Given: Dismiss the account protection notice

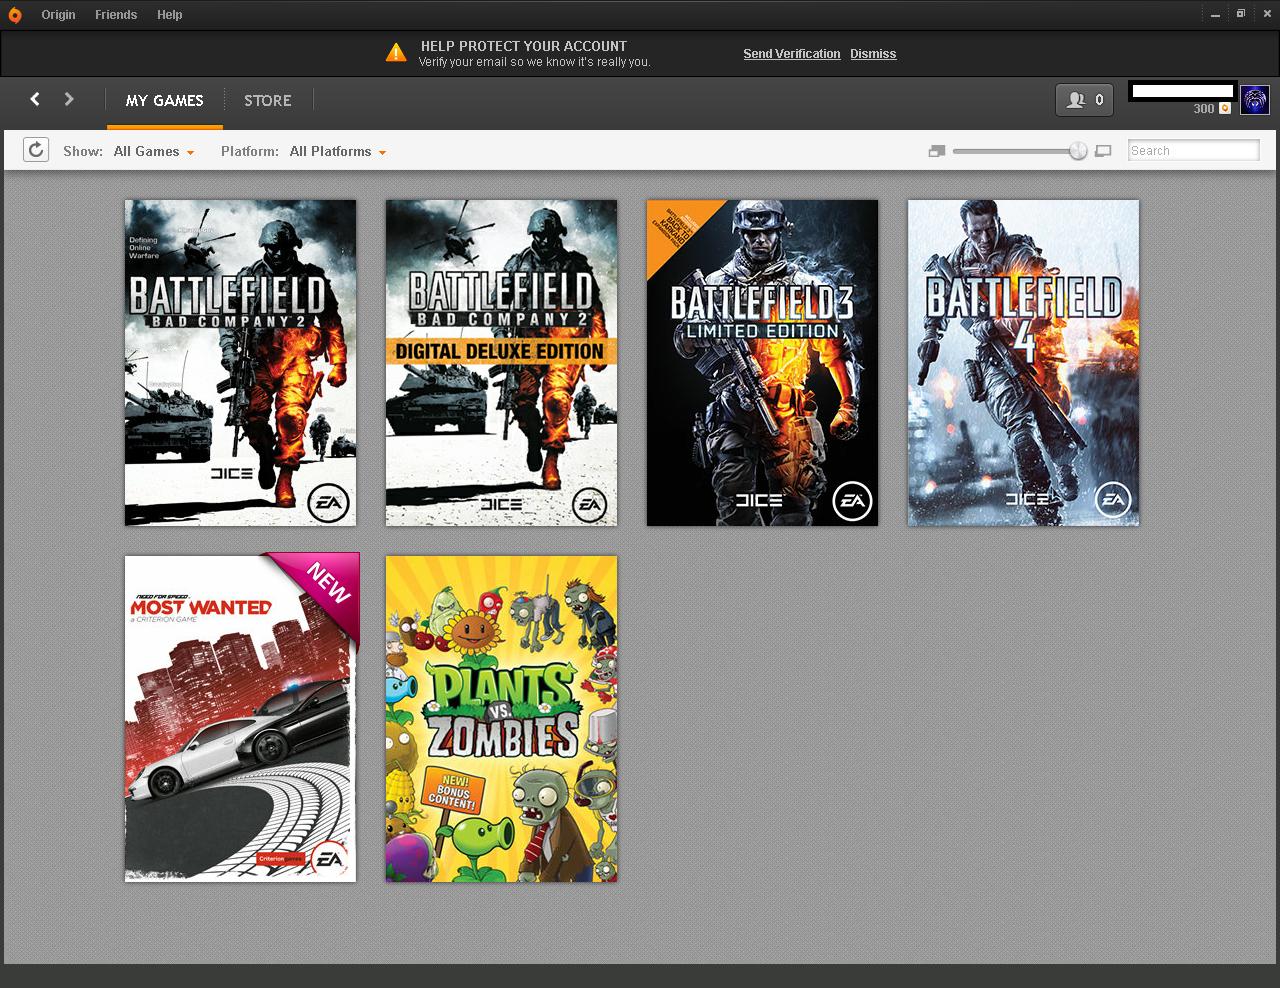Looking at the screenshot, I should pos(873,54).
